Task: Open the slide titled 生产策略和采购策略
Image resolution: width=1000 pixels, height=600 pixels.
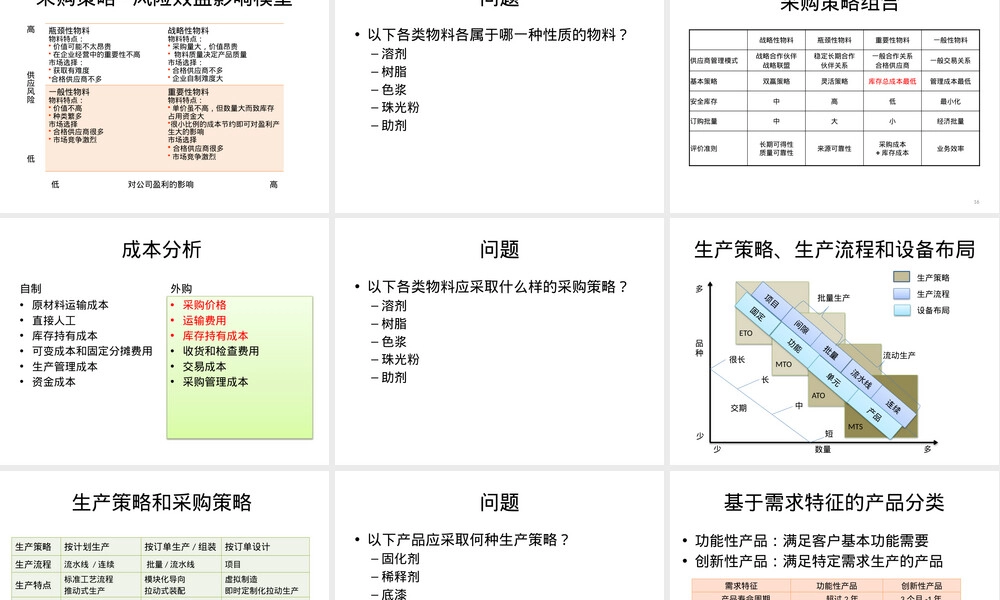Action: [161, 502]
